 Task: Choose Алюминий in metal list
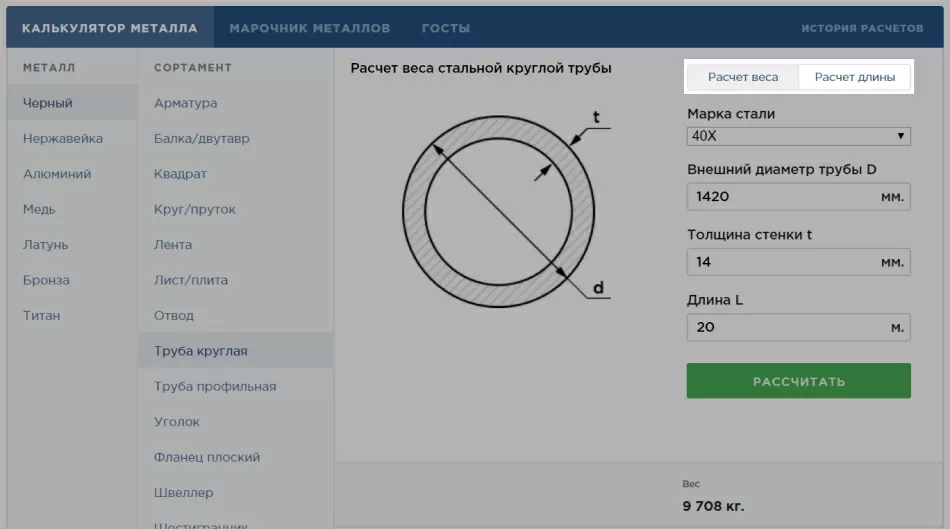click(57, 174)
